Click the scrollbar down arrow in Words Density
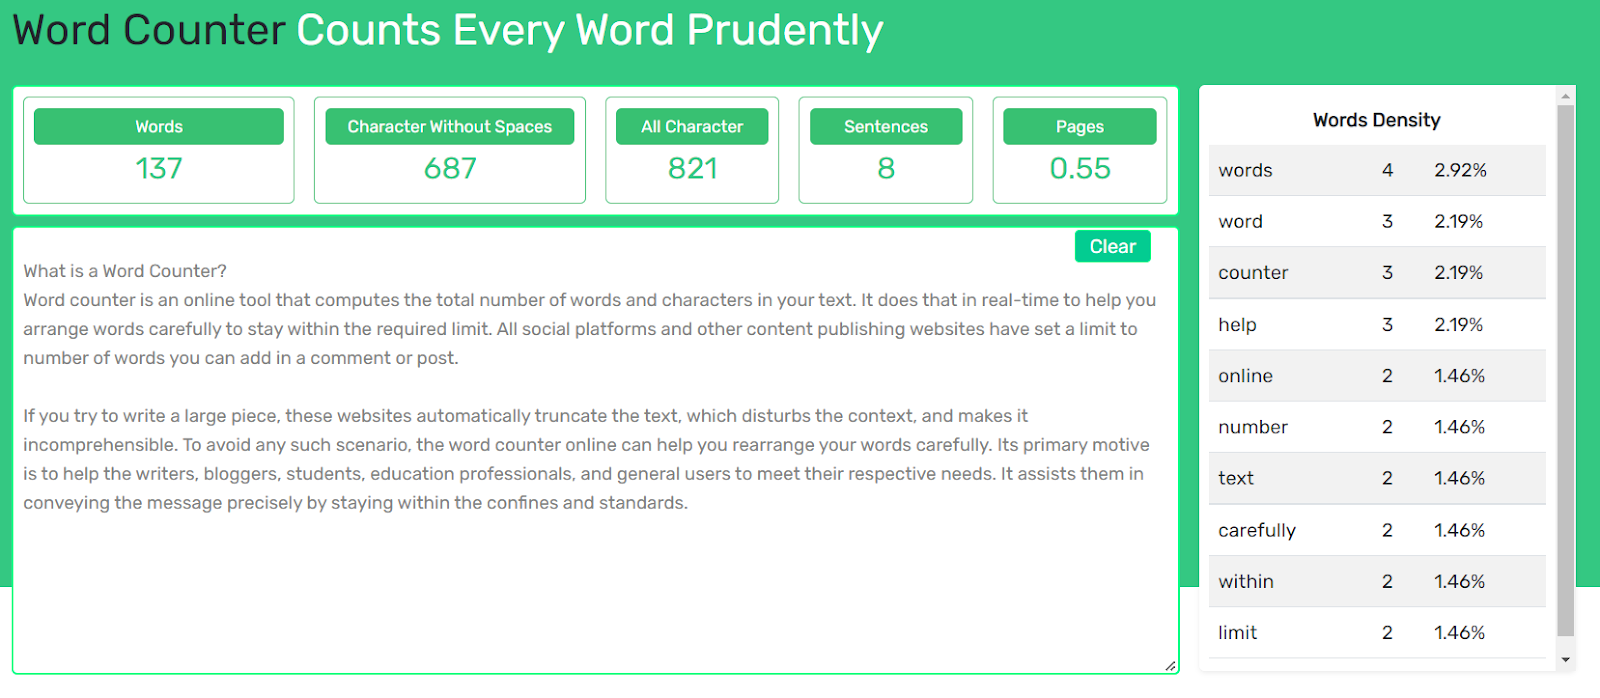 coord(1566,660)
